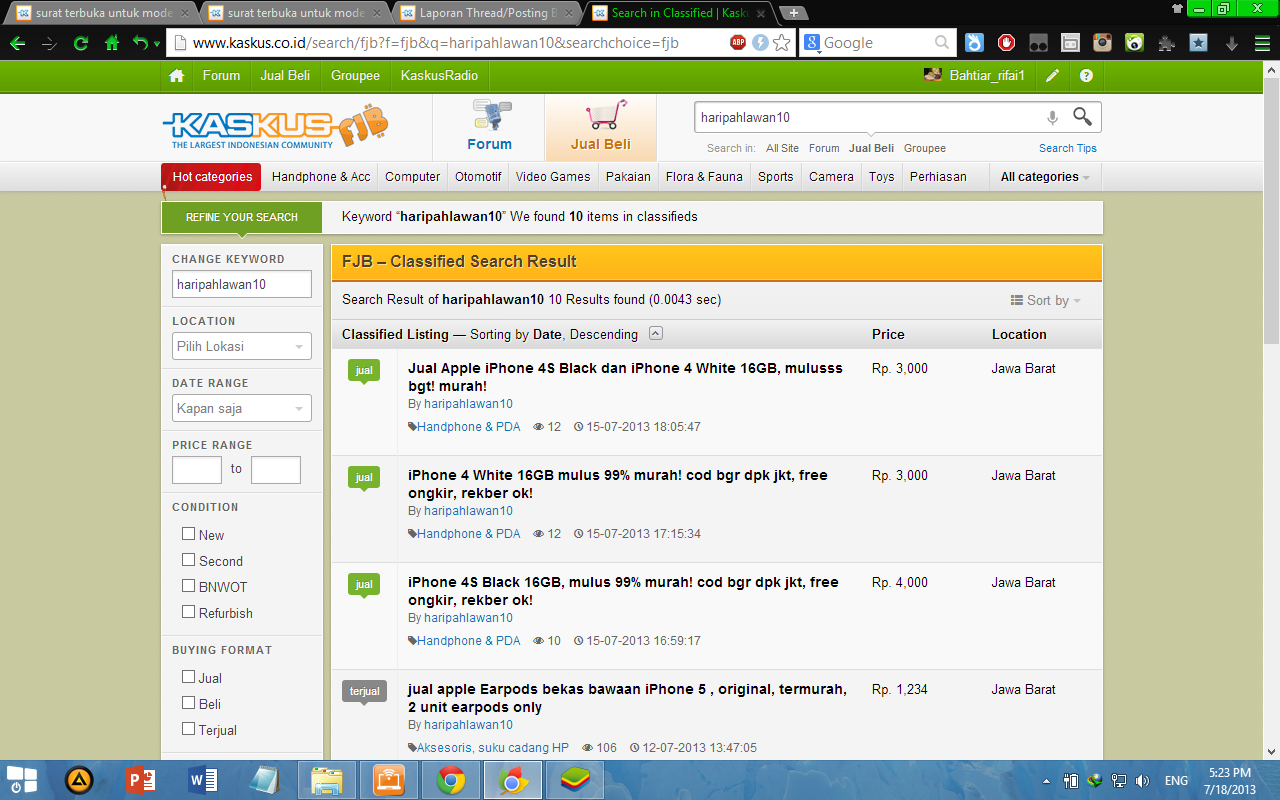
Task: Tick the Second condition checkbox
Action: pos(188,560)
